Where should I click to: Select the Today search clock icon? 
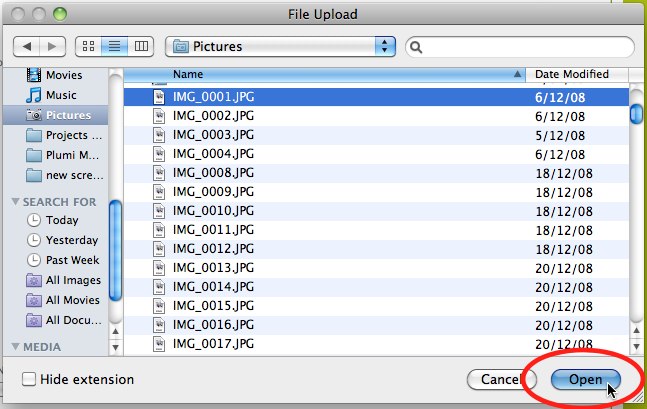click(x=35, y=220)
